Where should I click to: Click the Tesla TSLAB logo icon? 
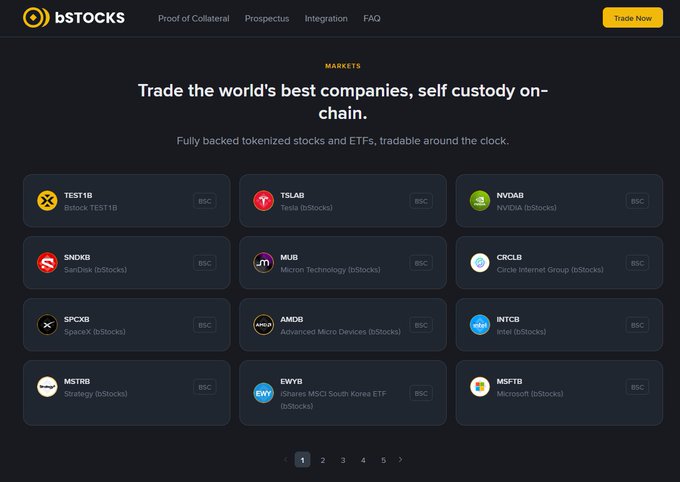click(x=263, y=201)
